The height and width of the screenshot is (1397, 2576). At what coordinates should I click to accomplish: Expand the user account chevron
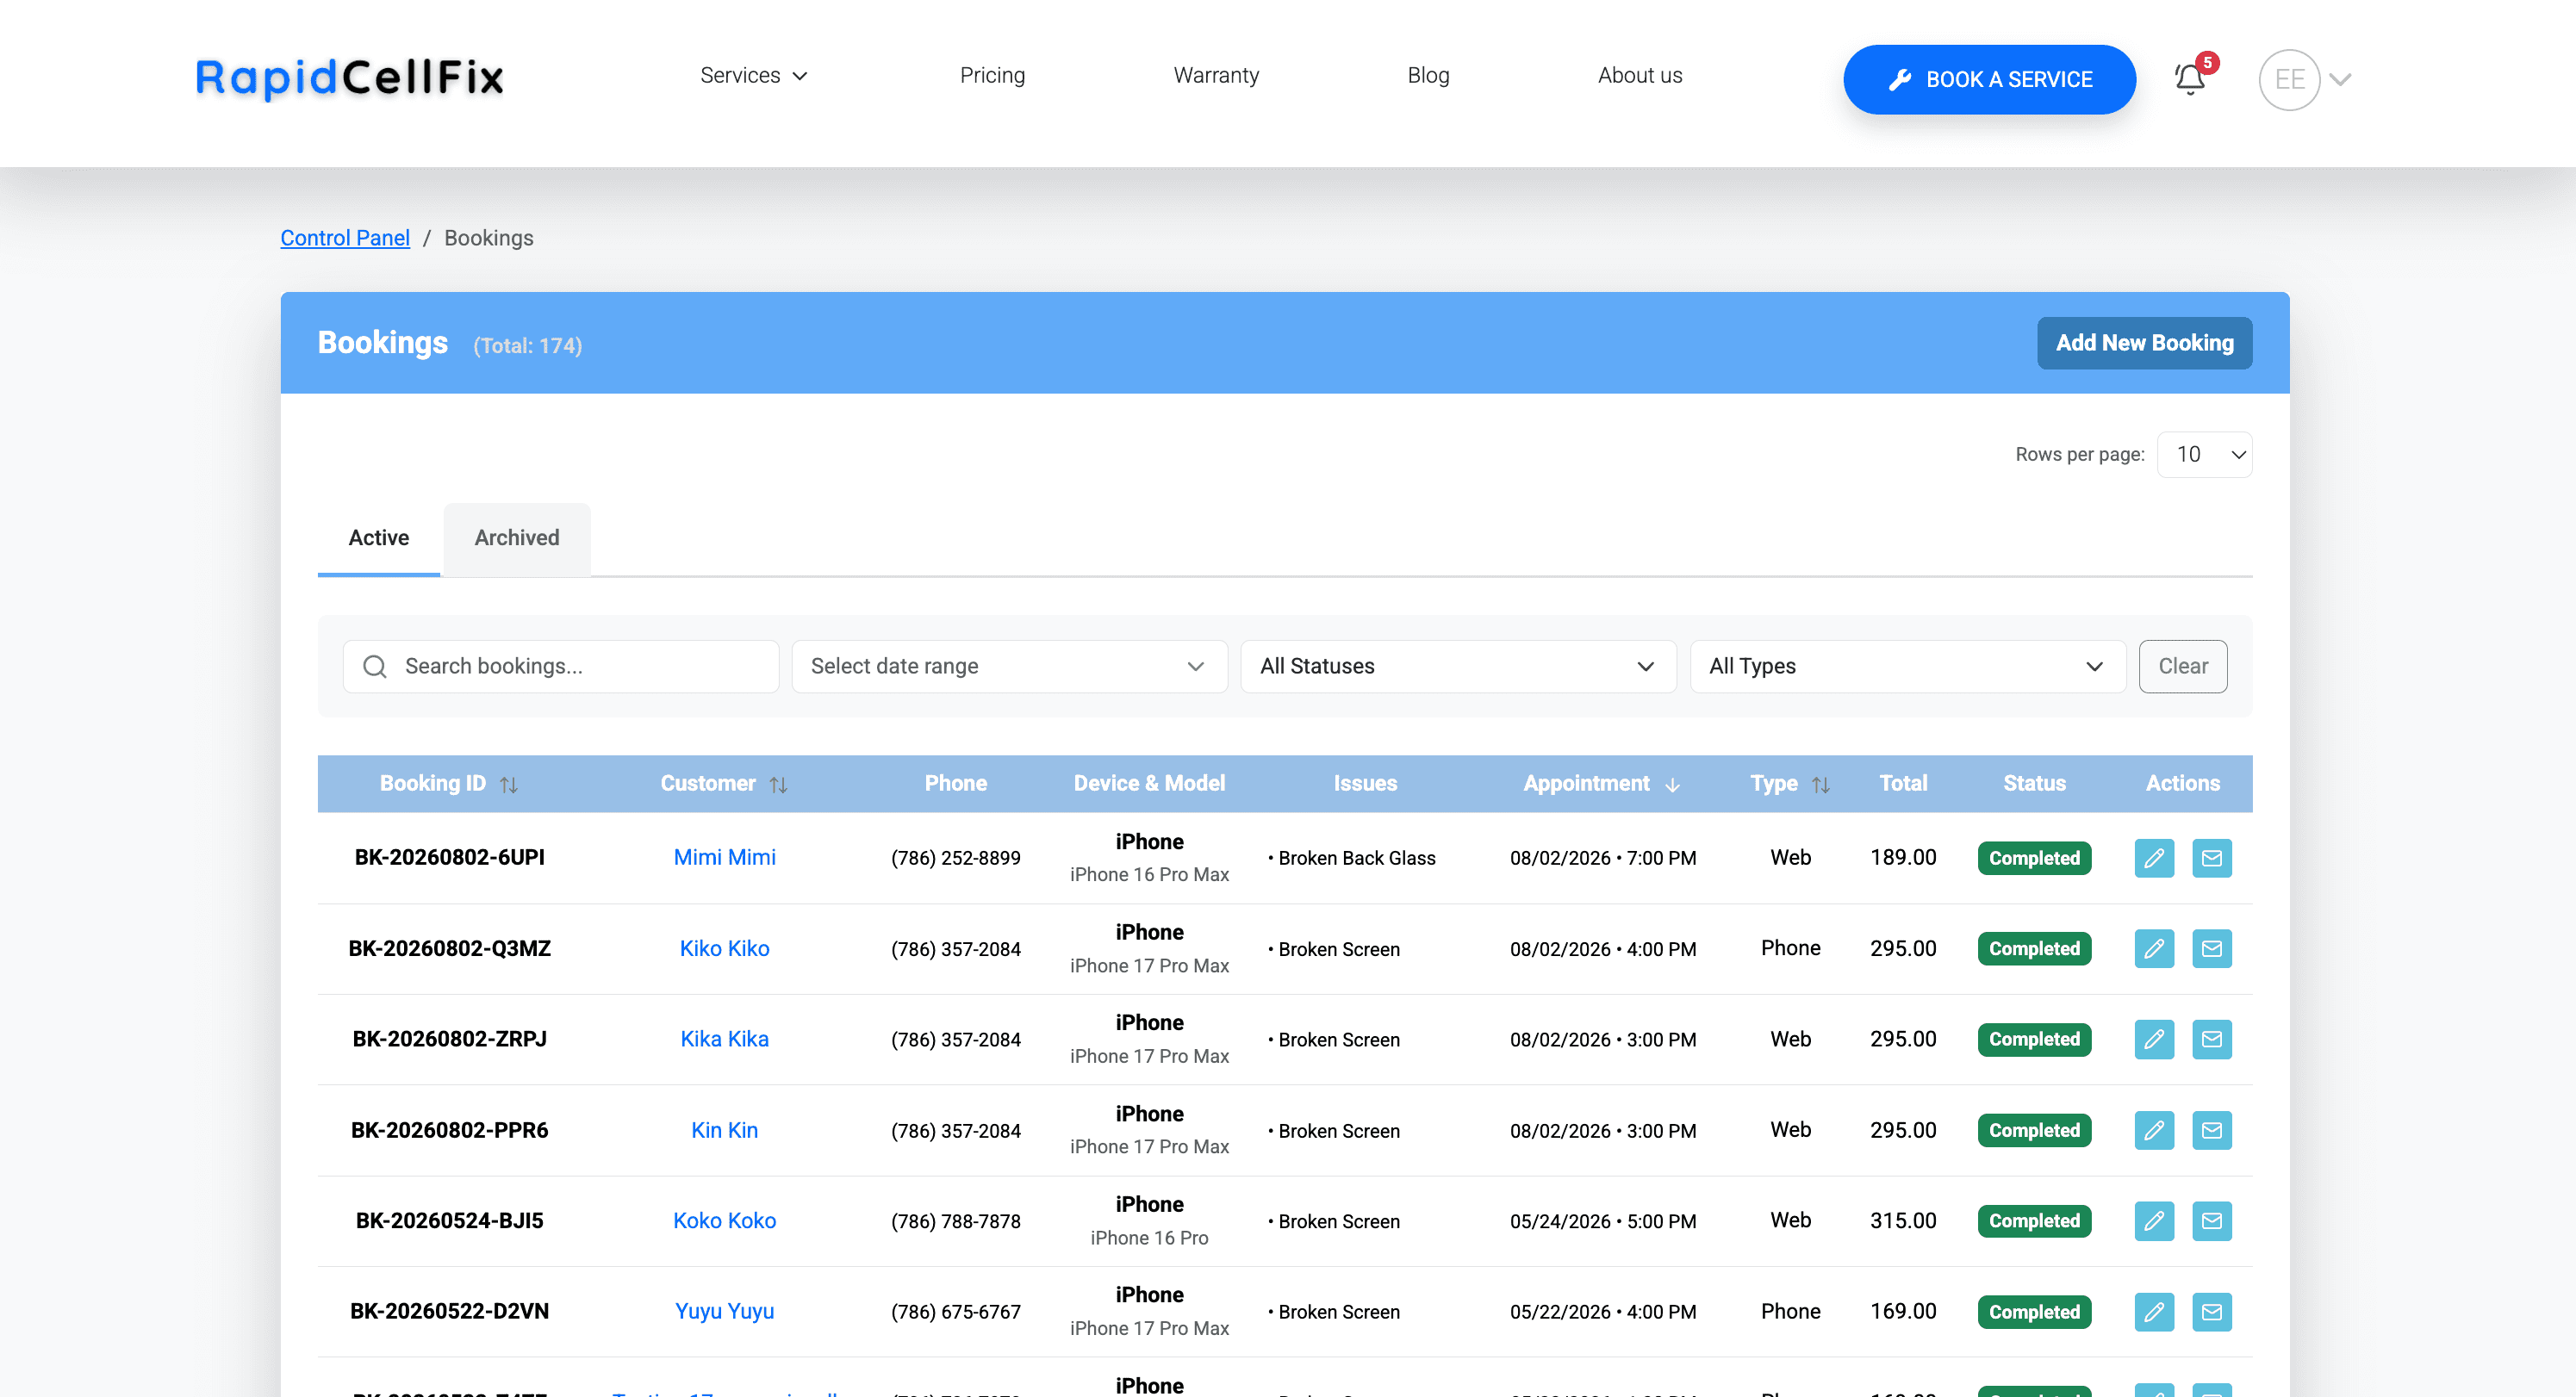coord(2340,79)
